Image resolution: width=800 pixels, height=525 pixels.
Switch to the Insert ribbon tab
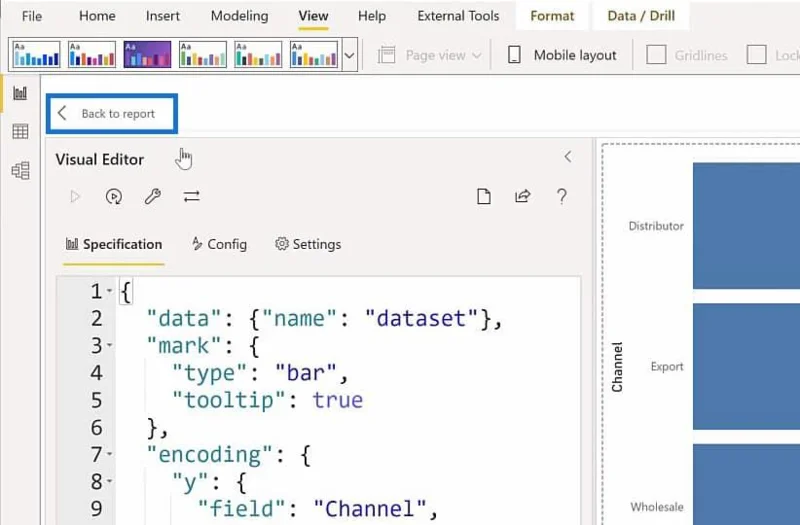pyautogui.click(x=162, y=16)
